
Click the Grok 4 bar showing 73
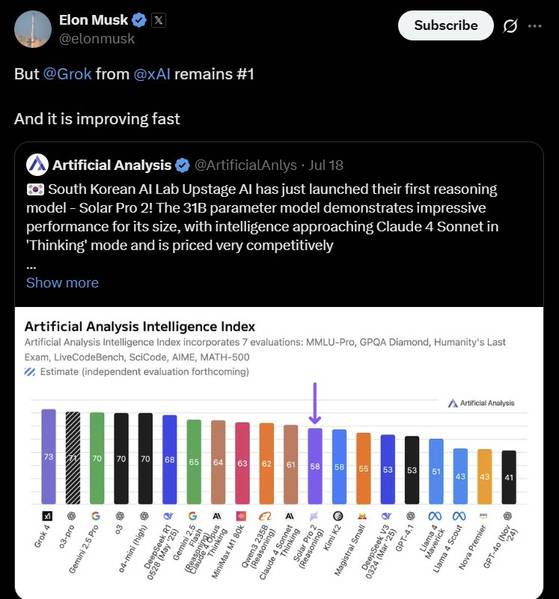click(x=49, y=457)
